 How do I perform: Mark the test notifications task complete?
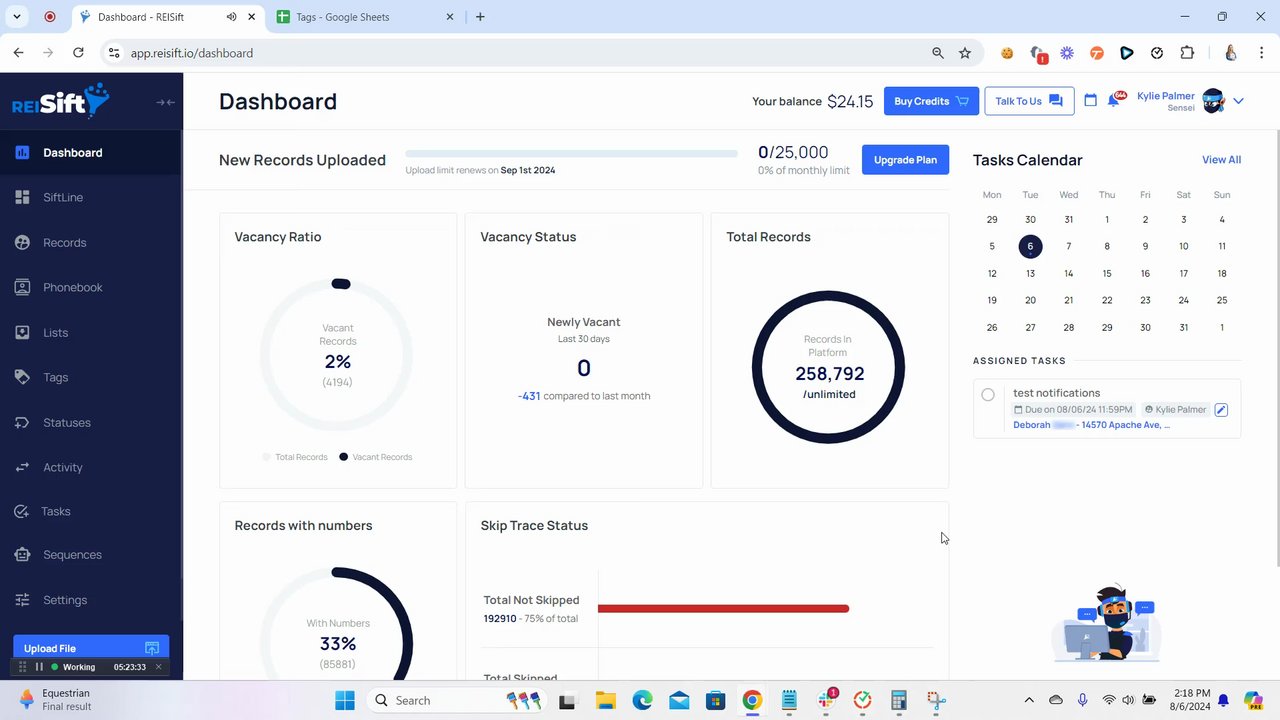(x=988, y=395)
